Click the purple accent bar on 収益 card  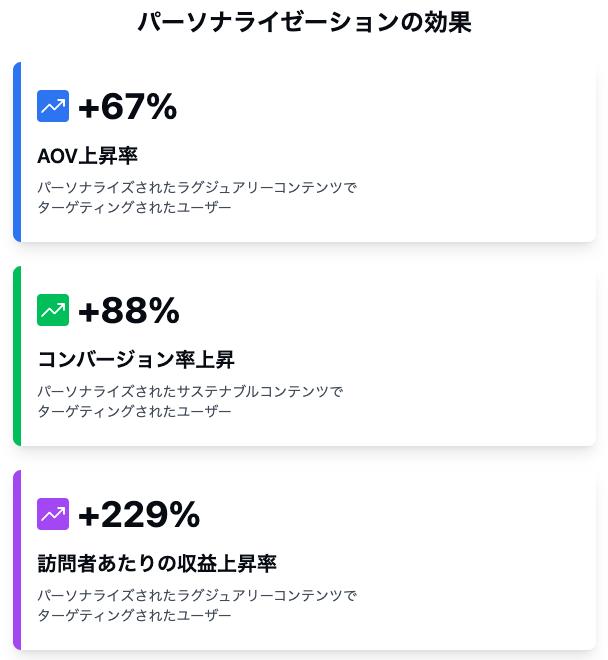click(x=16, y=560)
